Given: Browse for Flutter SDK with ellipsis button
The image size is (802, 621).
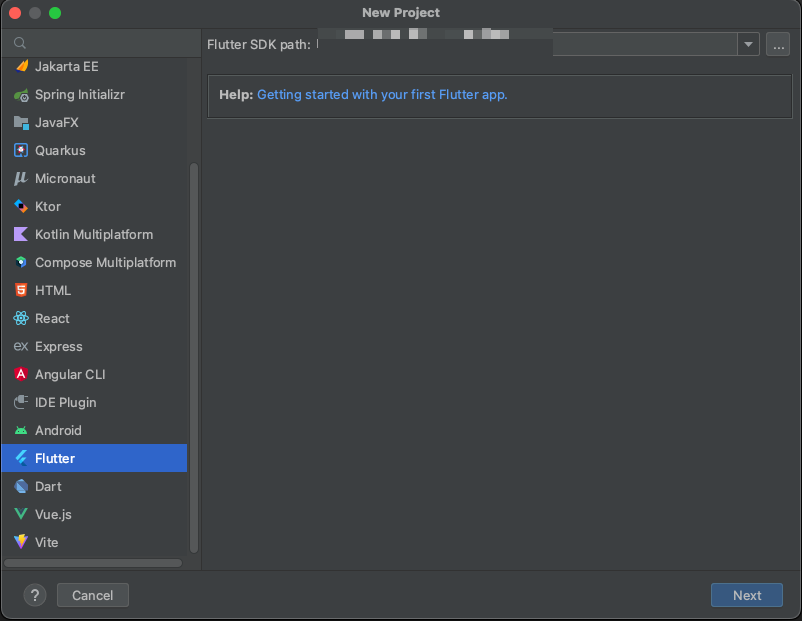Looking at the screenshot, I should pos(778,45).
